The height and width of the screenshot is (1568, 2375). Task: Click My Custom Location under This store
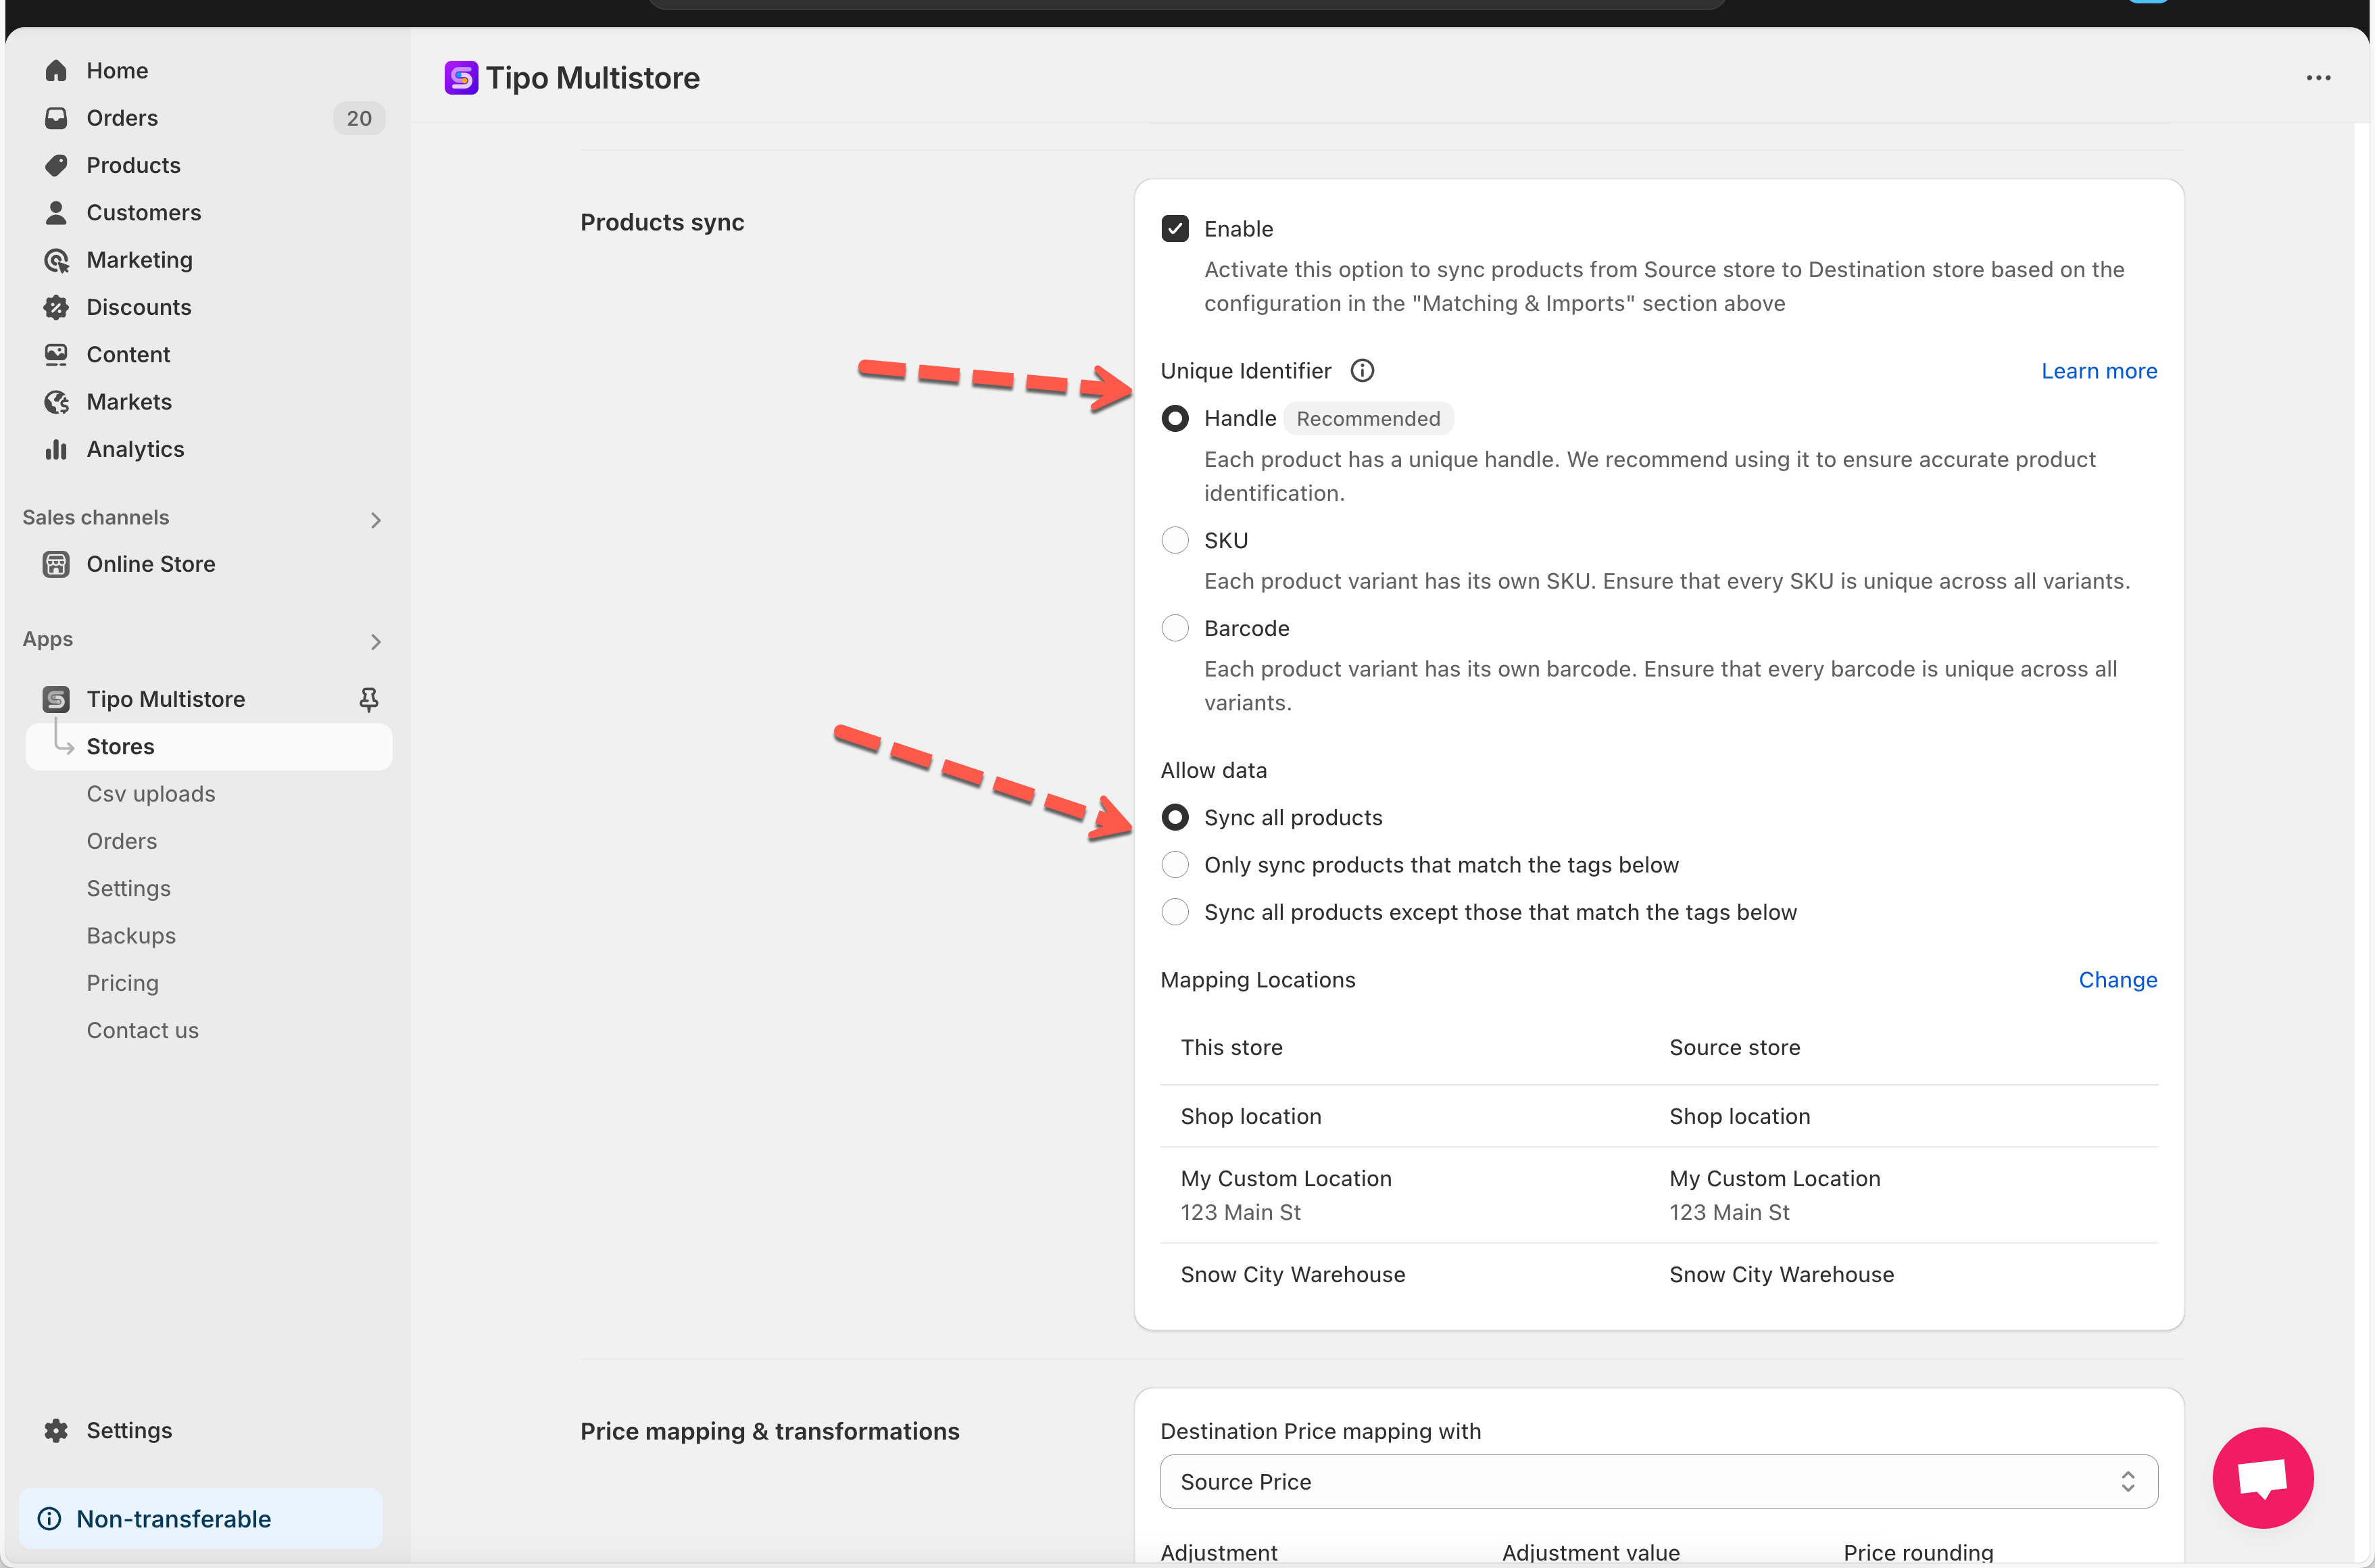(x=1285, y=1179)
